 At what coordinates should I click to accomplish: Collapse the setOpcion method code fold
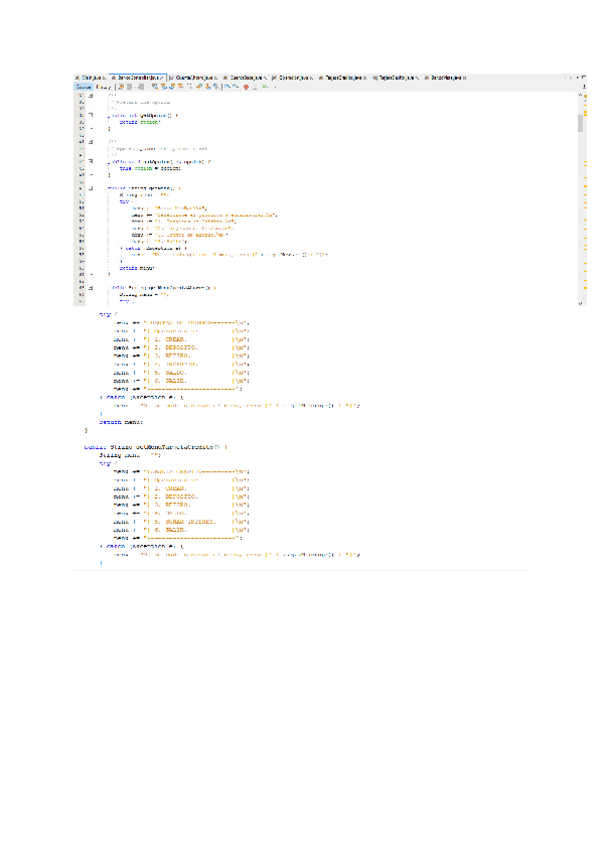[x=91, y=159]
